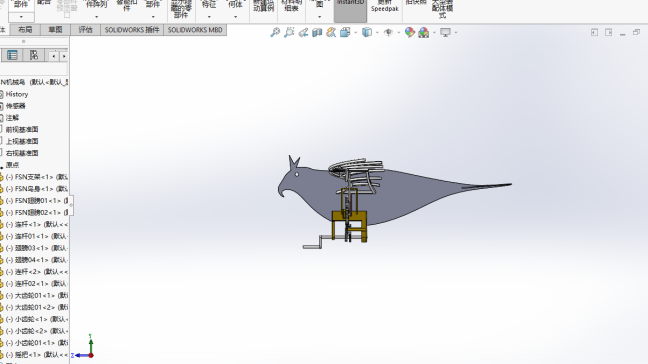Click the Previous View icon
This screenshot has height=364, width=648.
303,32
